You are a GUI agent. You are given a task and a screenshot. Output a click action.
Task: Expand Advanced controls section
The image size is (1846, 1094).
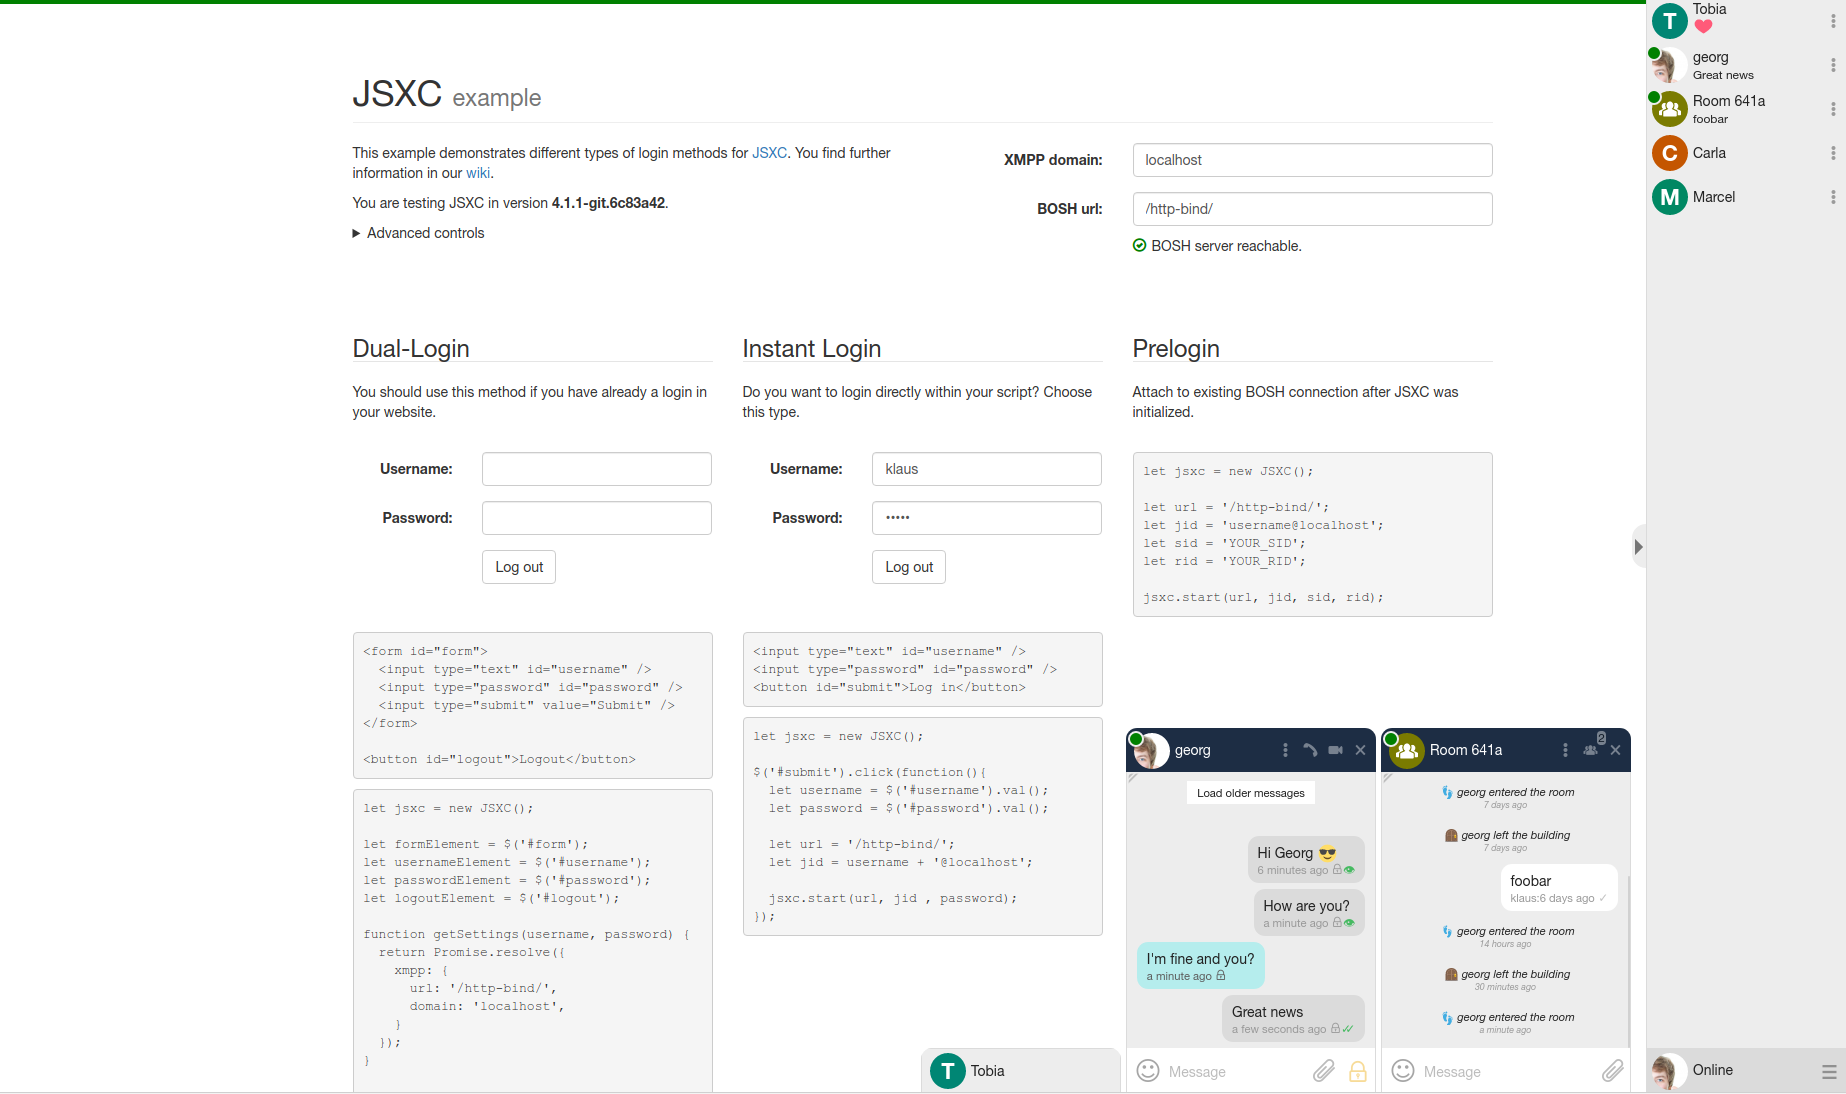[x=418, y=233]
